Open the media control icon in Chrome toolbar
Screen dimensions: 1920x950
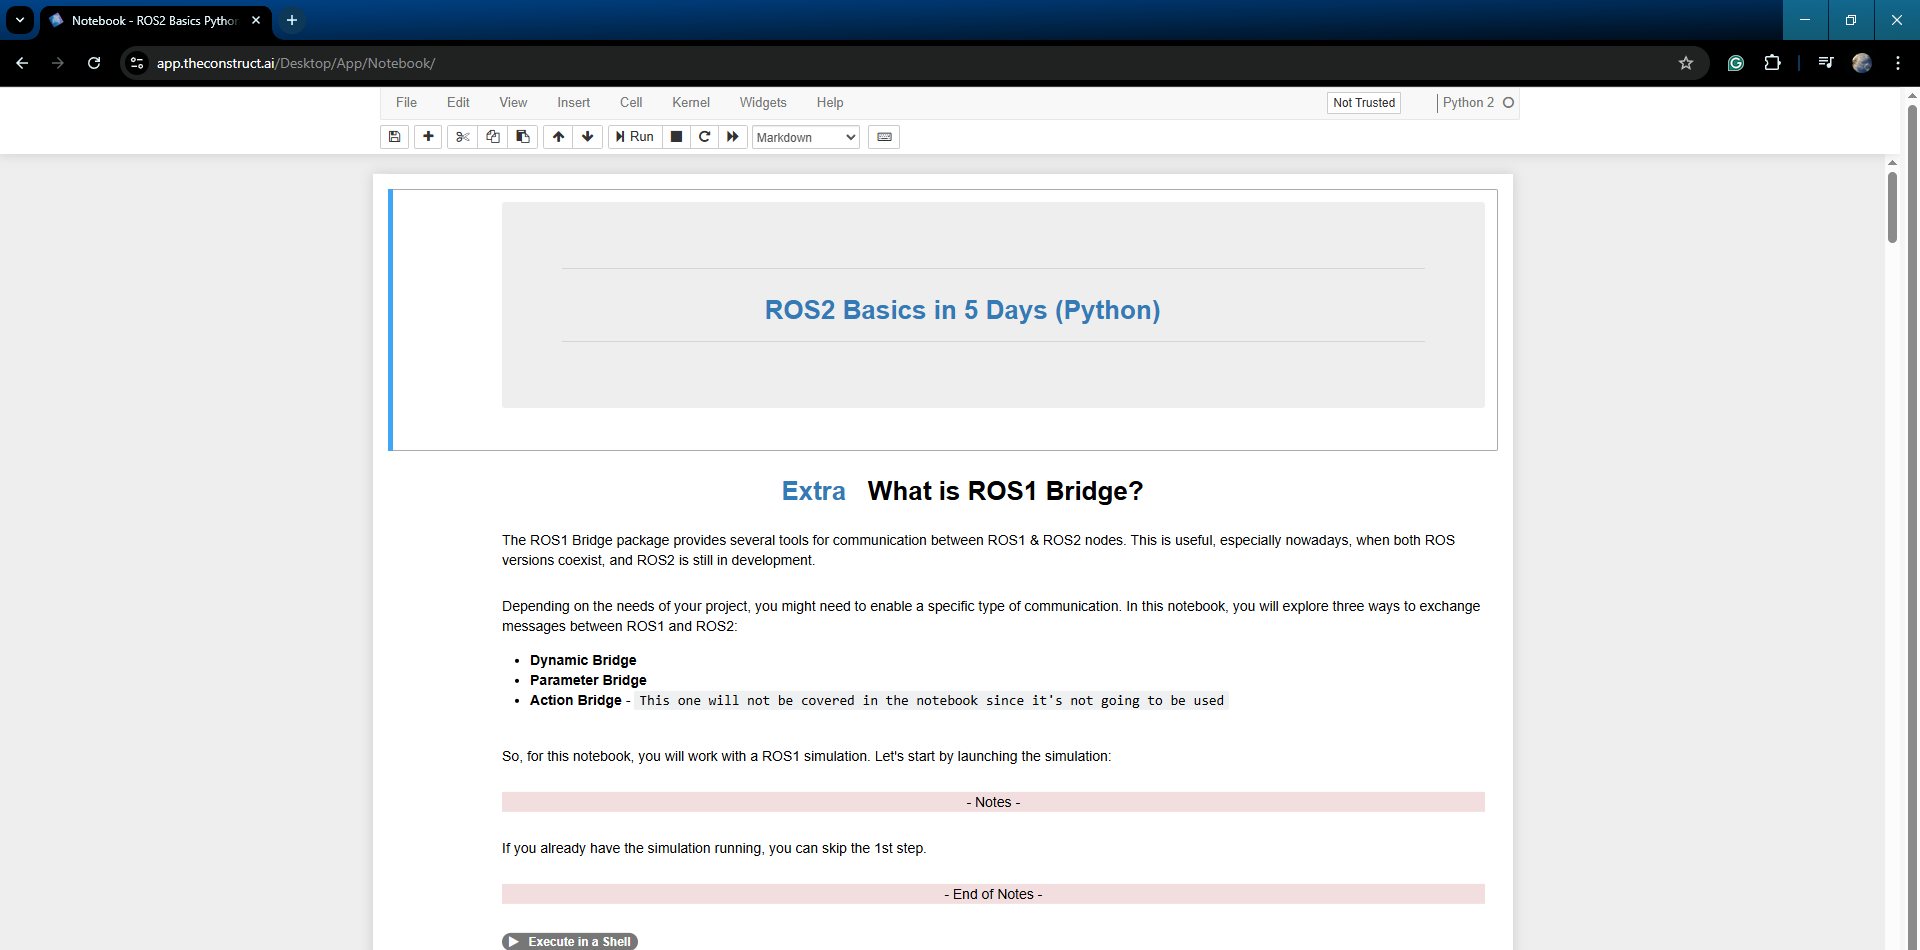point(1826,63)
